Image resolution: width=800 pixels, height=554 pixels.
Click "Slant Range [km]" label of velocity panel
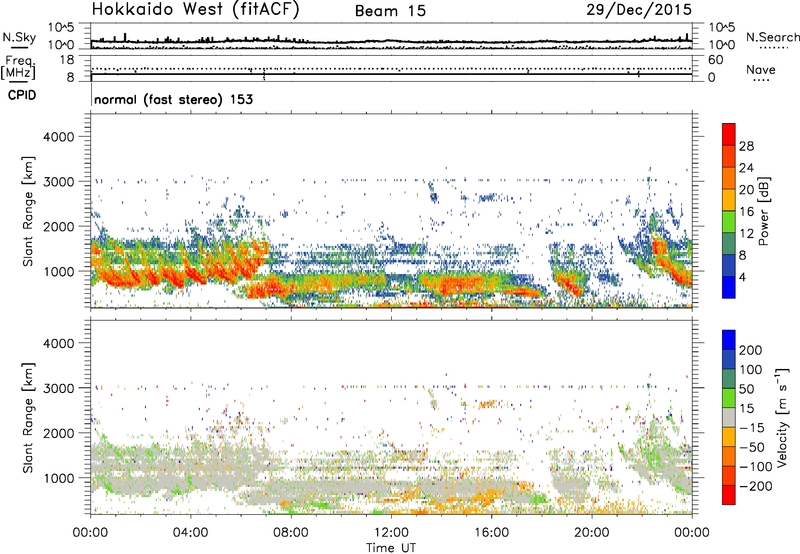28,418
